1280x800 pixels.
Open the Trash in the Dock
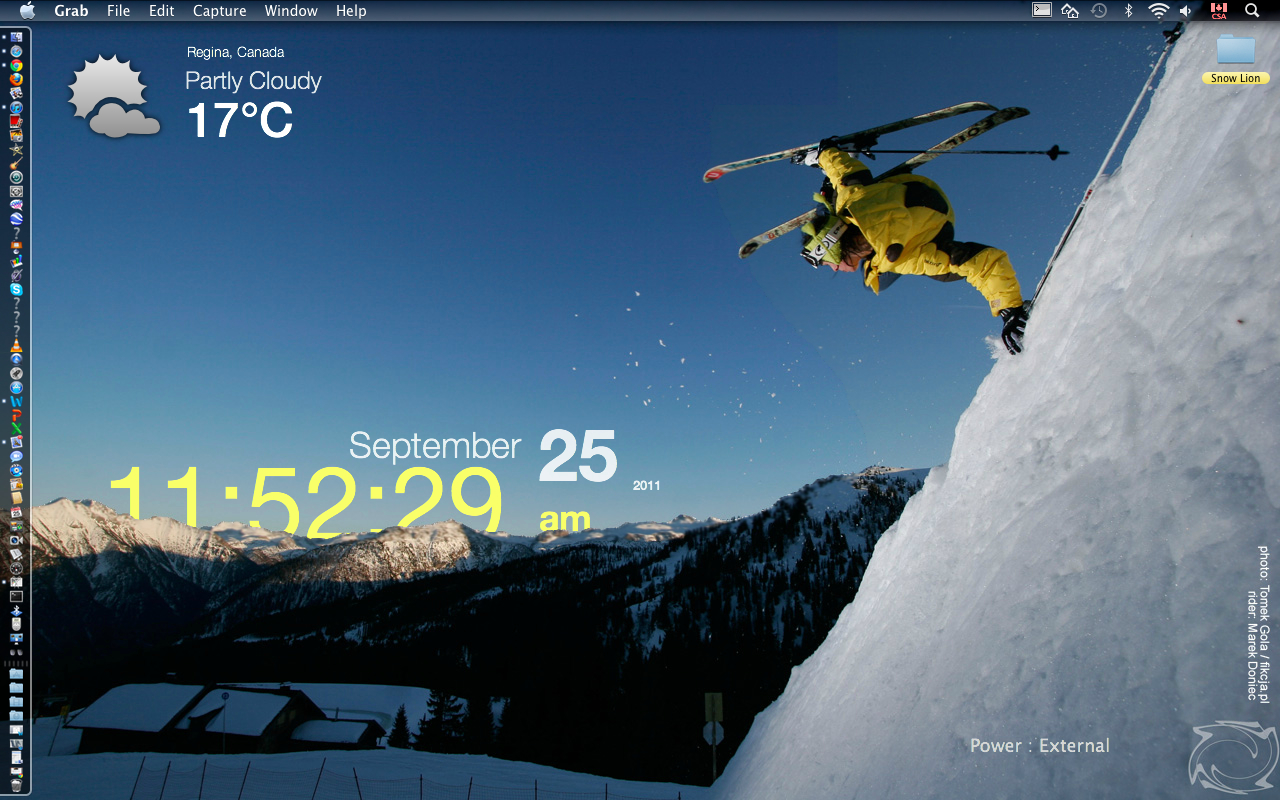point(16,786)
